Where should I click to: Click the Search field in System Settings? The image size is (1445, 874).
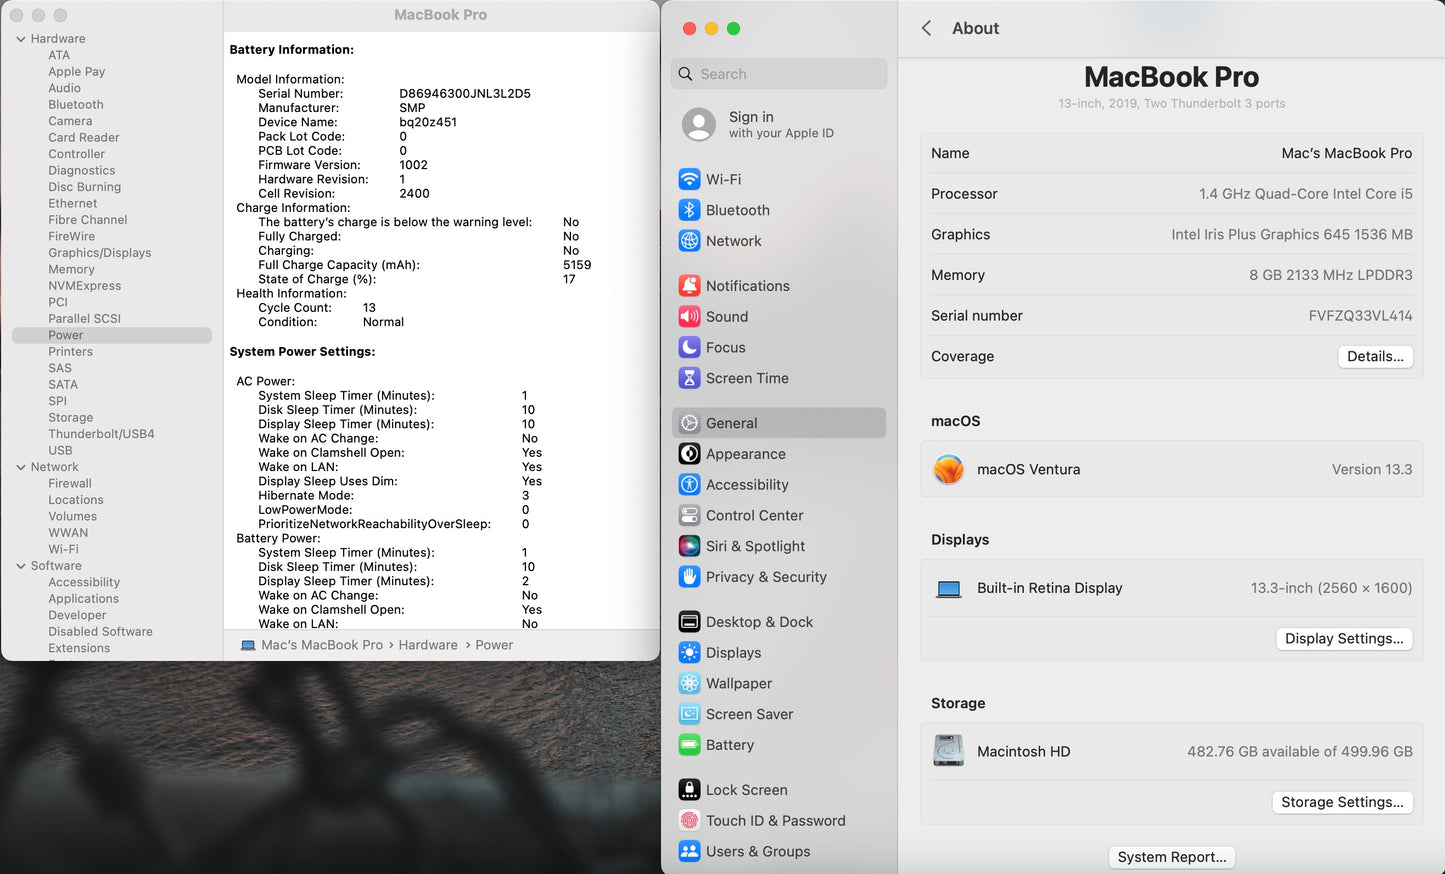tap(779, 73)
